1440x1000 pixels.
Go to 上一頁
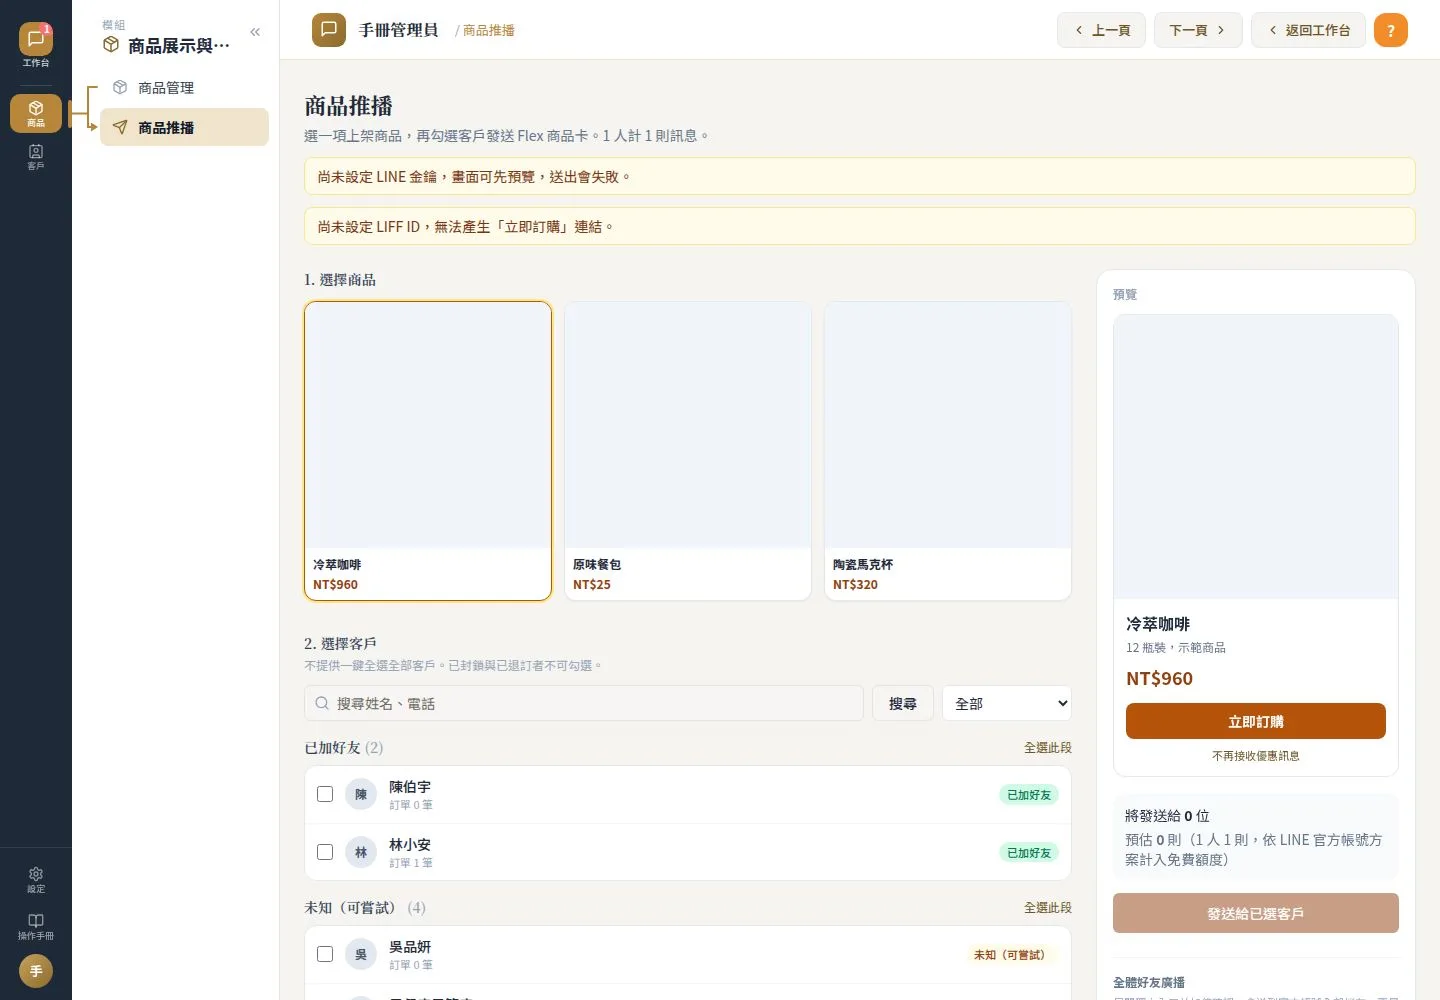pyautogui.click(x=1101, y=30)
